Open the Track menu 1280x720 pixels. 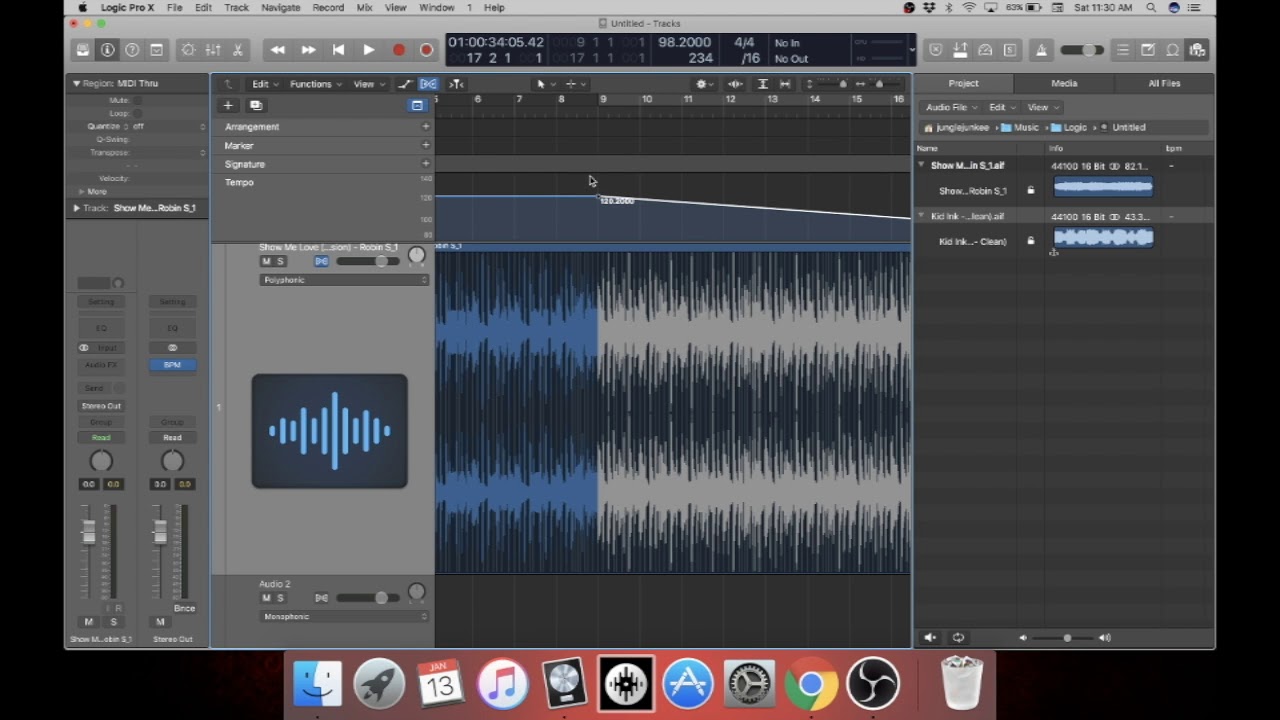pyautogui.click(x=236, y=7)
